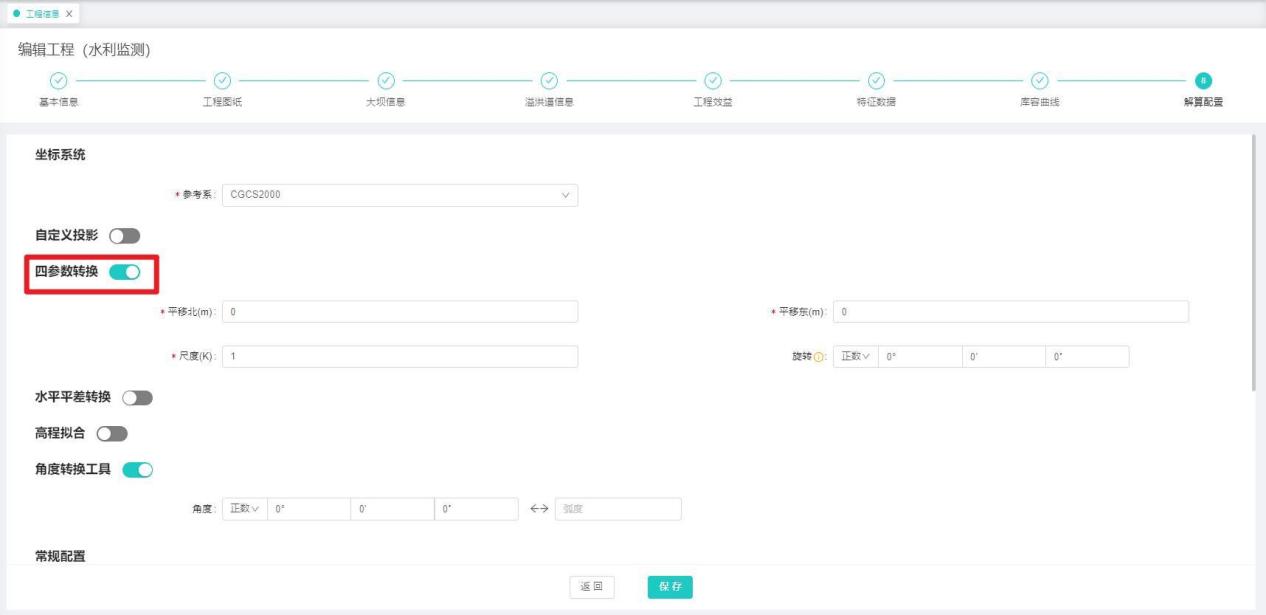The image size is (1266, 615).
Task: Click the 工程图纸 step checkmark icon
Action: pyautogui.click(x=222, y=81)
